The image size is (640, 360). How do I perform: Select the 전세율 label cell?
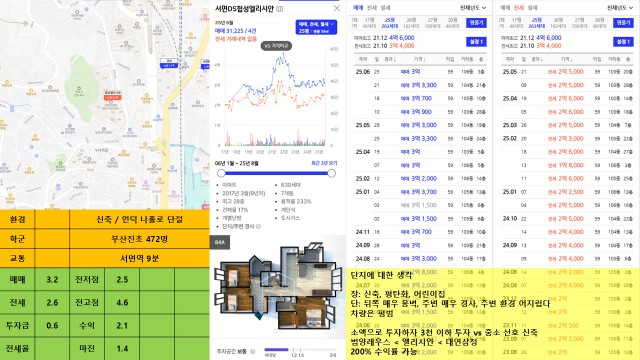coord(18,349)
